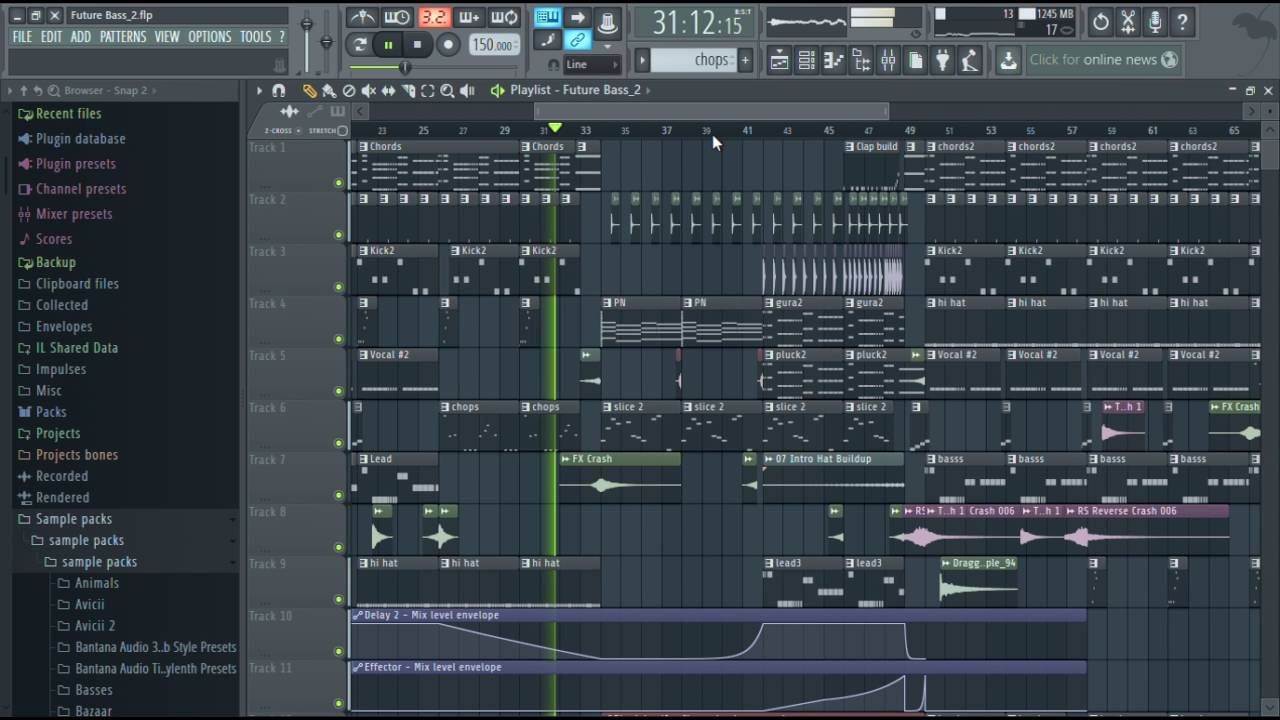
Task: Click the Record button
Action: click(448, 44)
